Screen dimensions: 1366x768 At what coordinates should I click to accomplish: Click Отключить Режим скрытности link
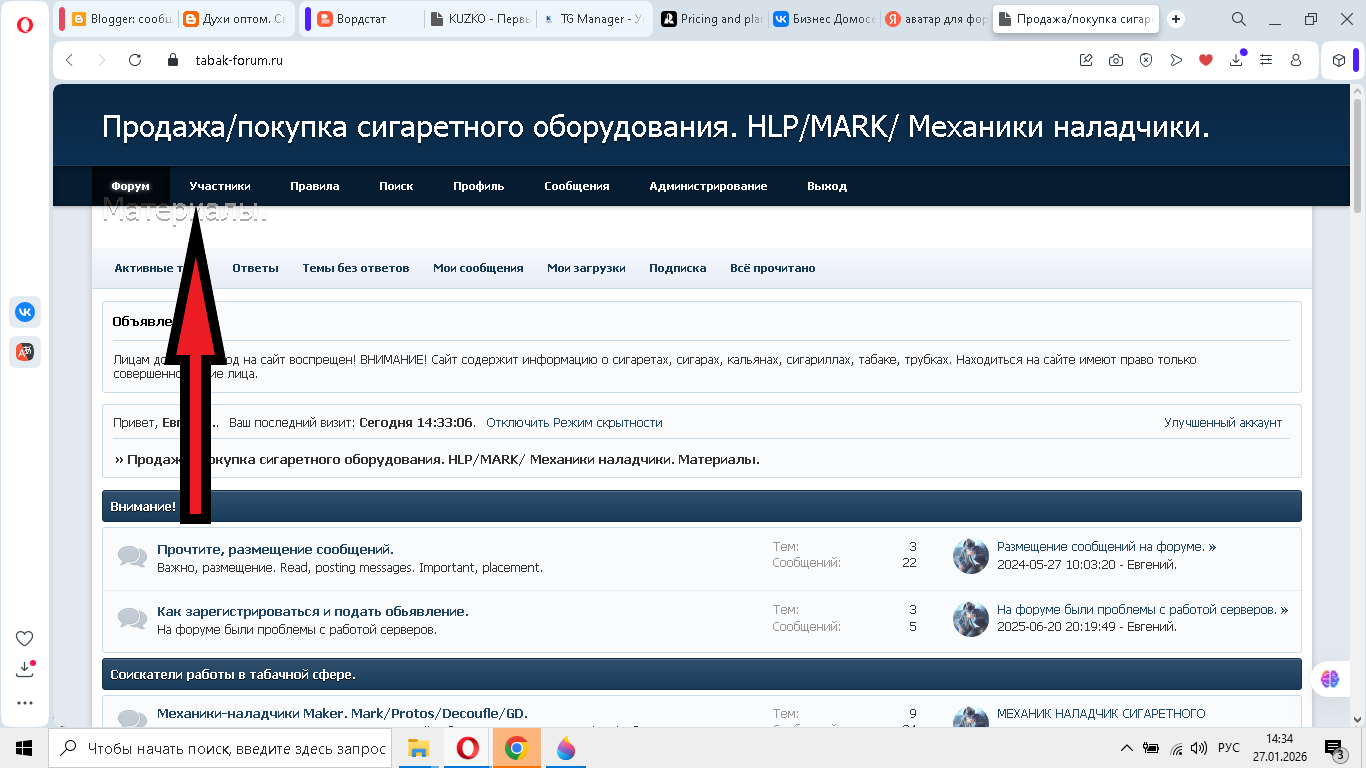tap(574, 423)
